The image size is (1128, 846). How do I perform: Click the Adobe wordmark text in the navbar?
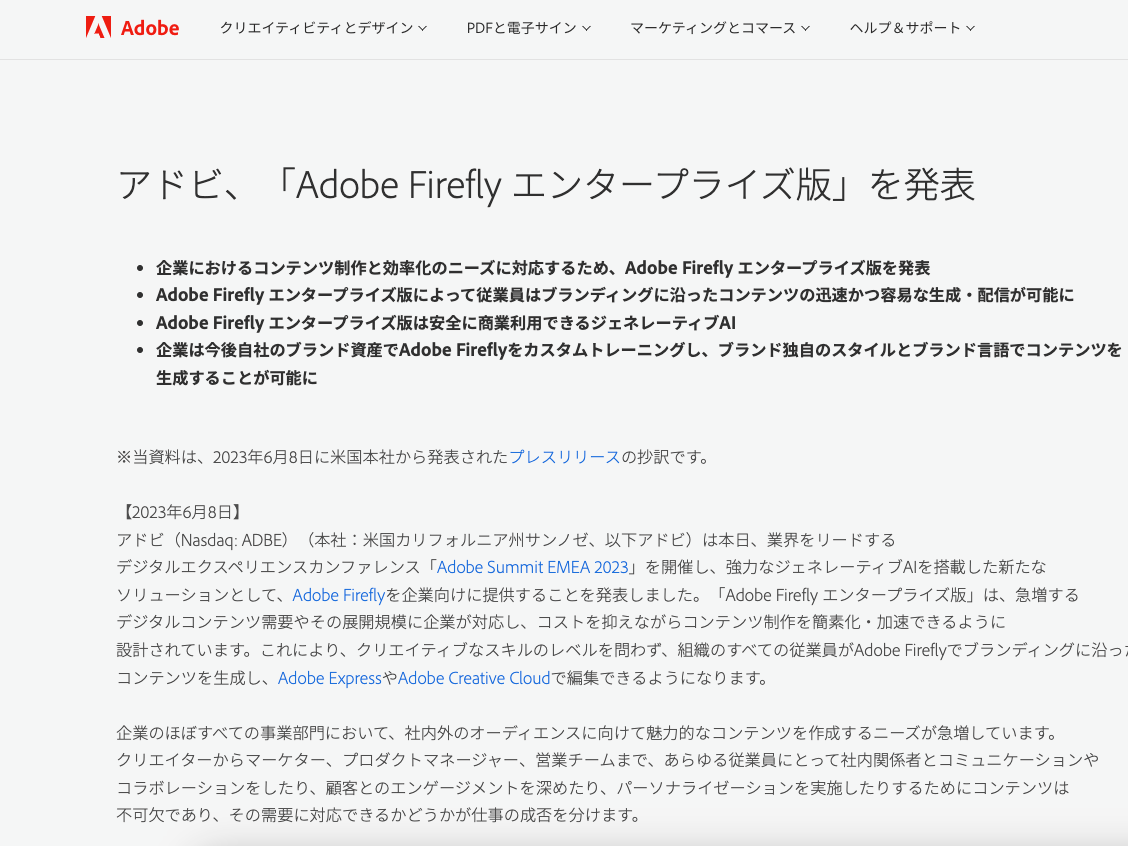[x=148, y=28]
